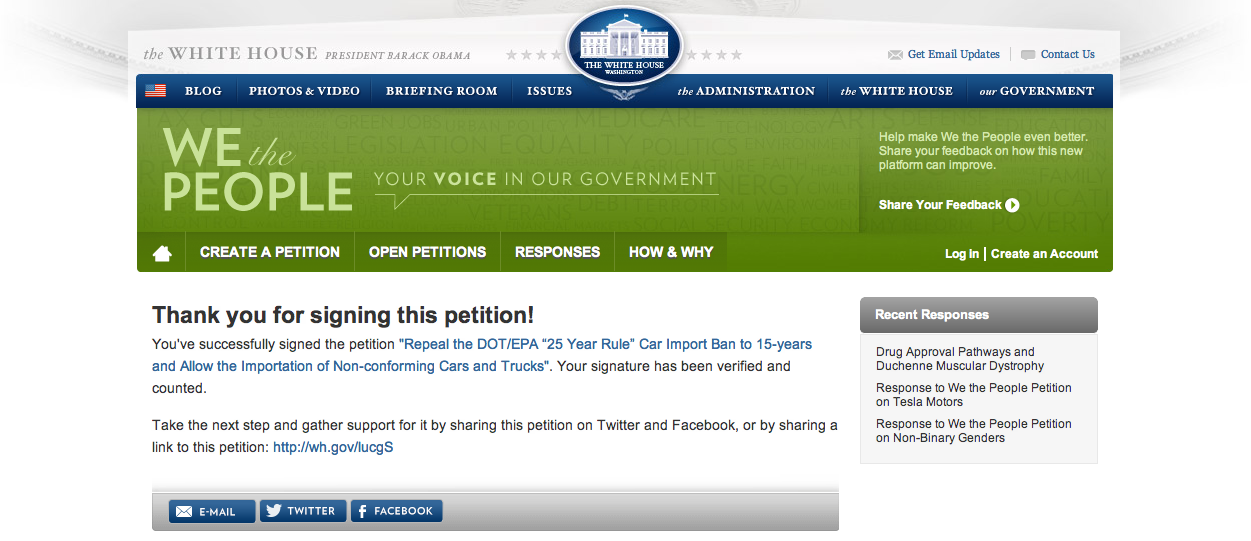Open the Tesla Motors petition response

[973, 395]
